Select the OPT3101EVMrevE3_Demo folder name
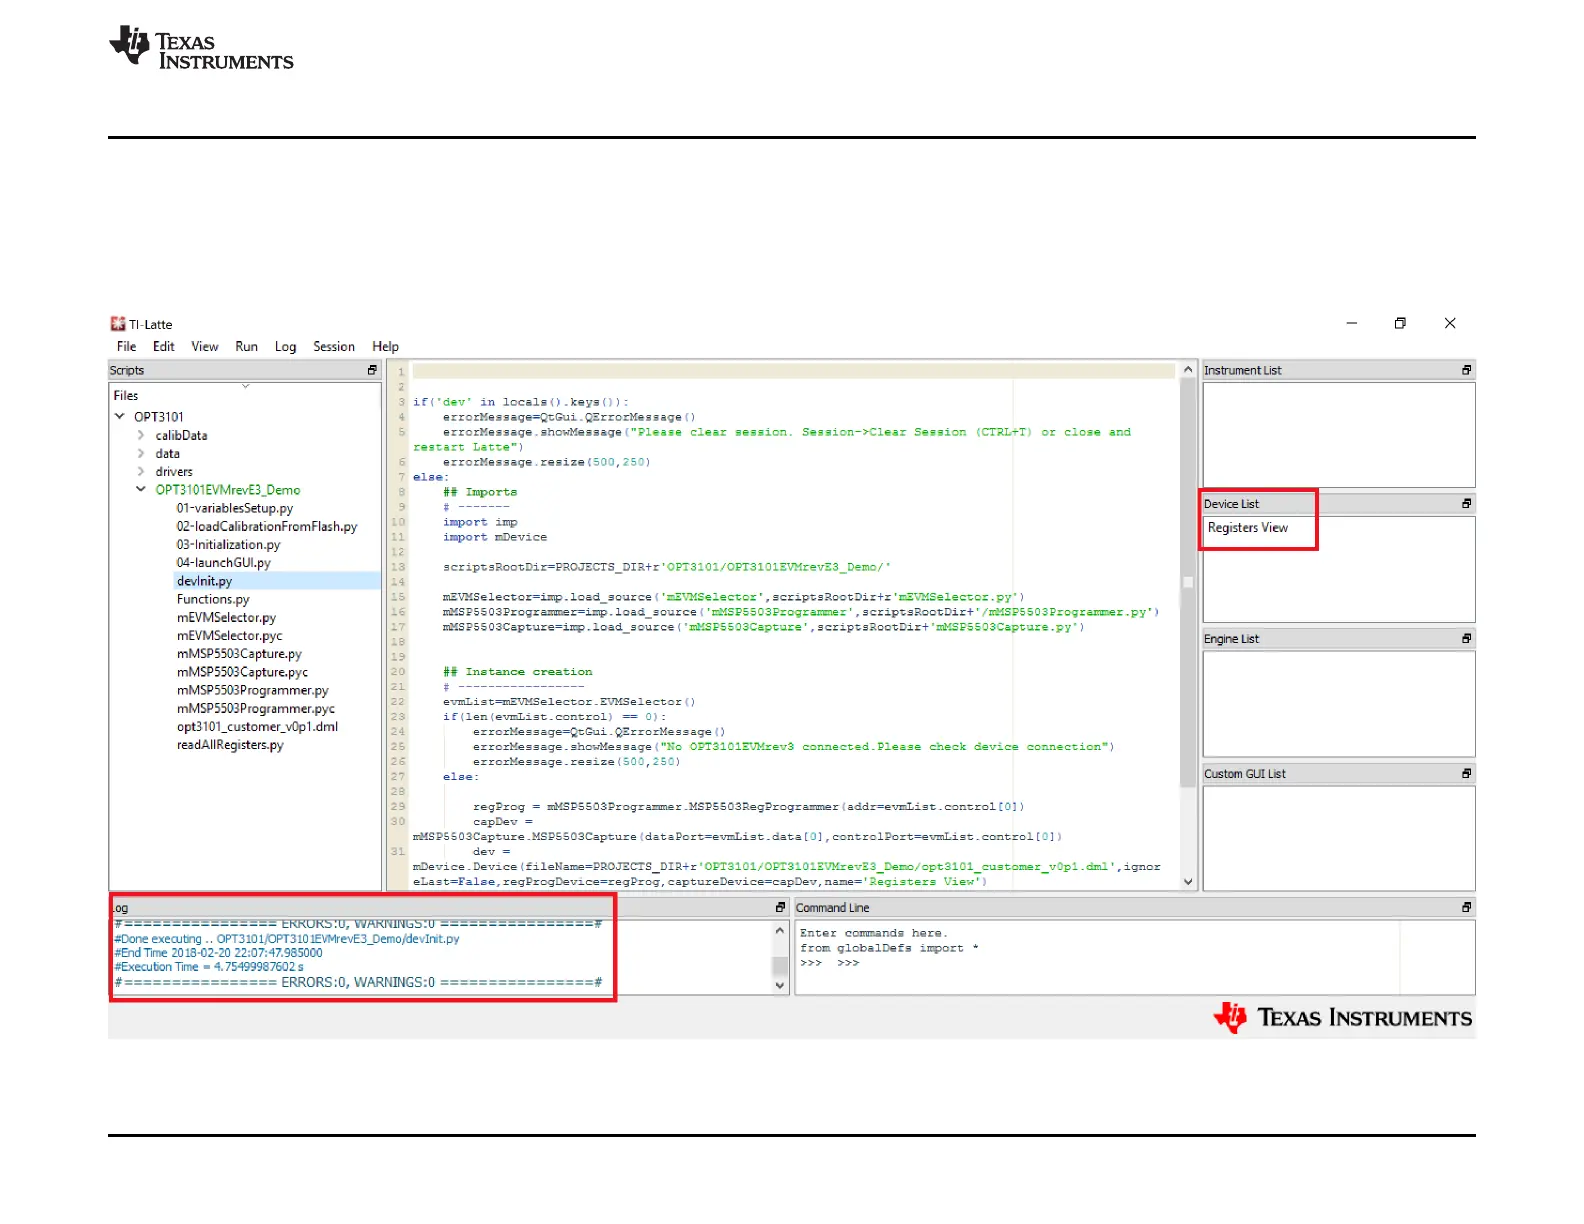Screen dimensions: 1584x1224 point(228,490)
